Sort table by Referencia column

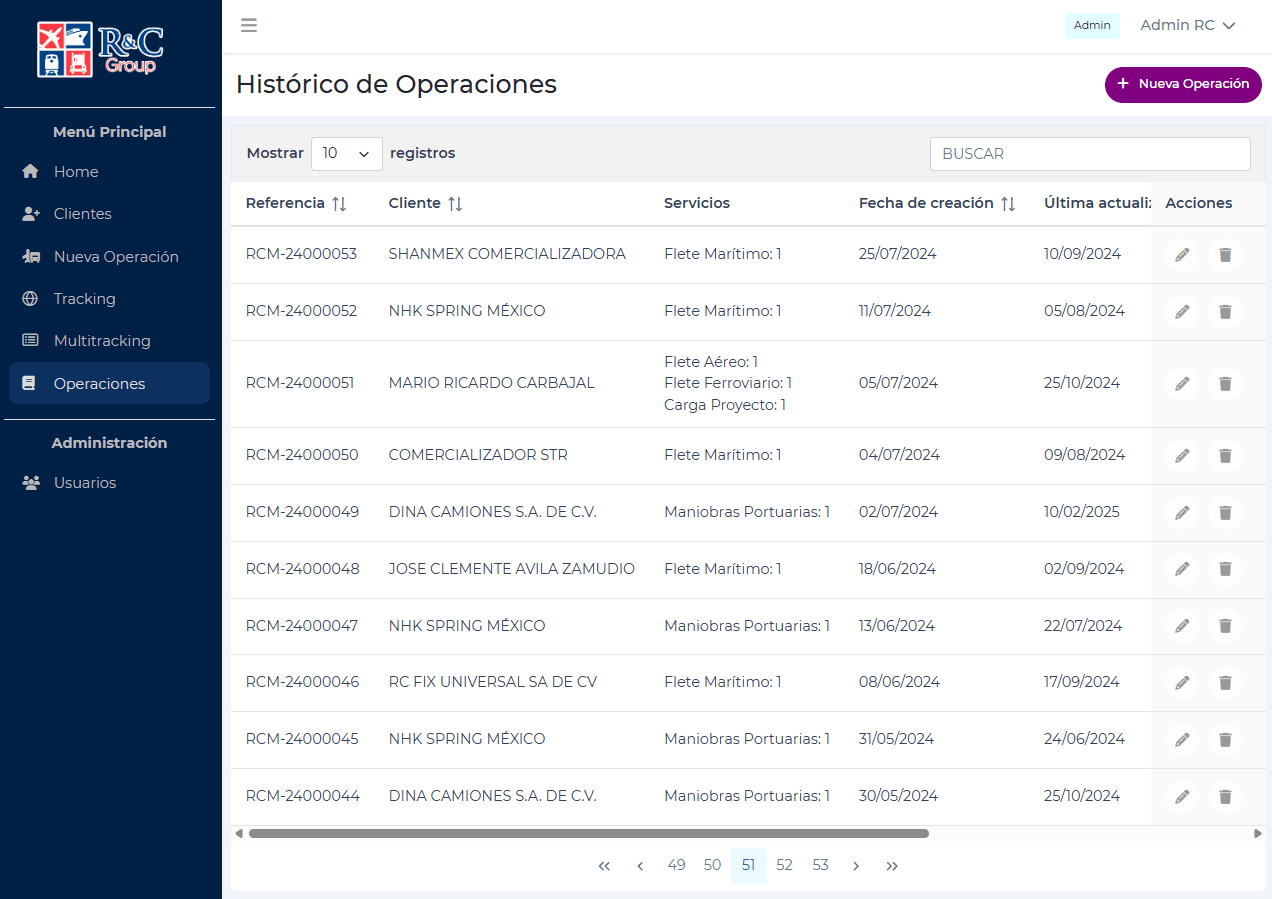[x=339, y=203]
